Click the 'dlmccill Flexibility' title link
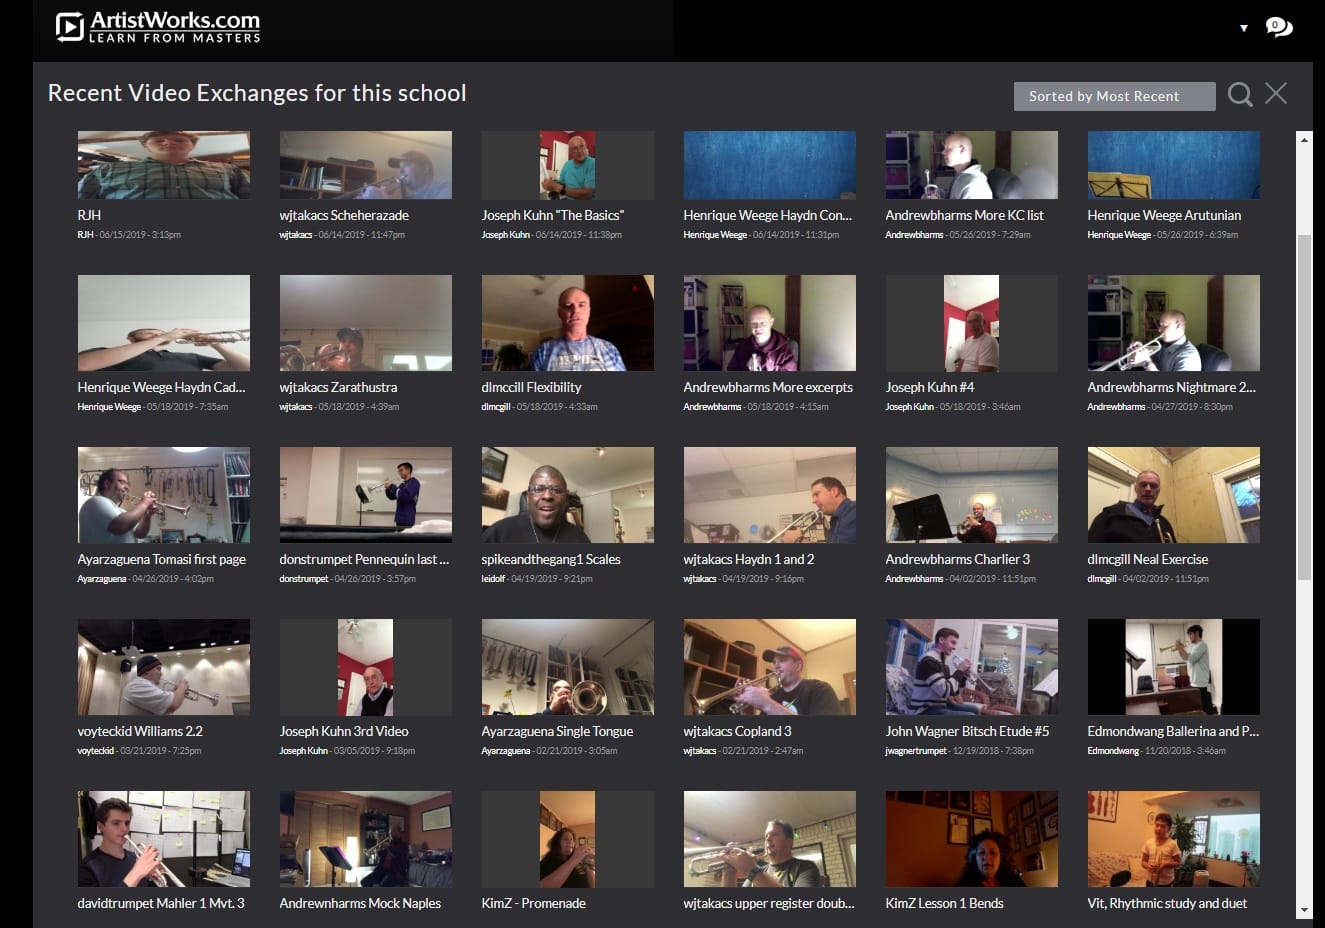 (x=531, y=387)
